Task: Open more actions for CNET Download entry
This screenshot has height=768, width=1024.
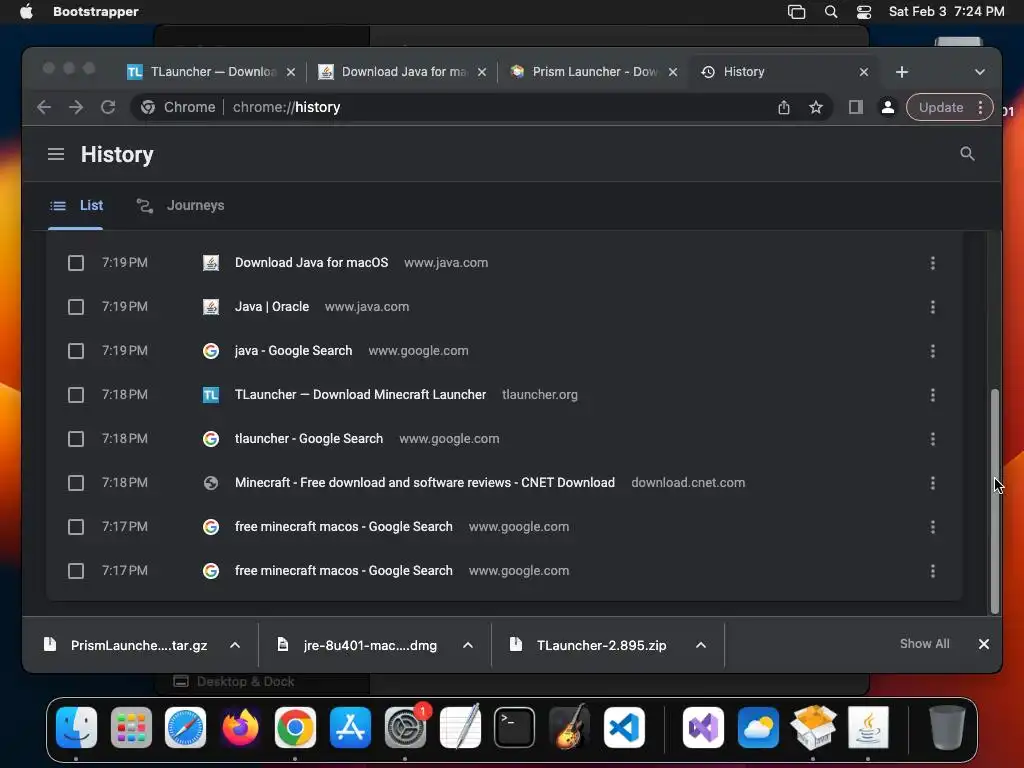Action: pos(933,483)
